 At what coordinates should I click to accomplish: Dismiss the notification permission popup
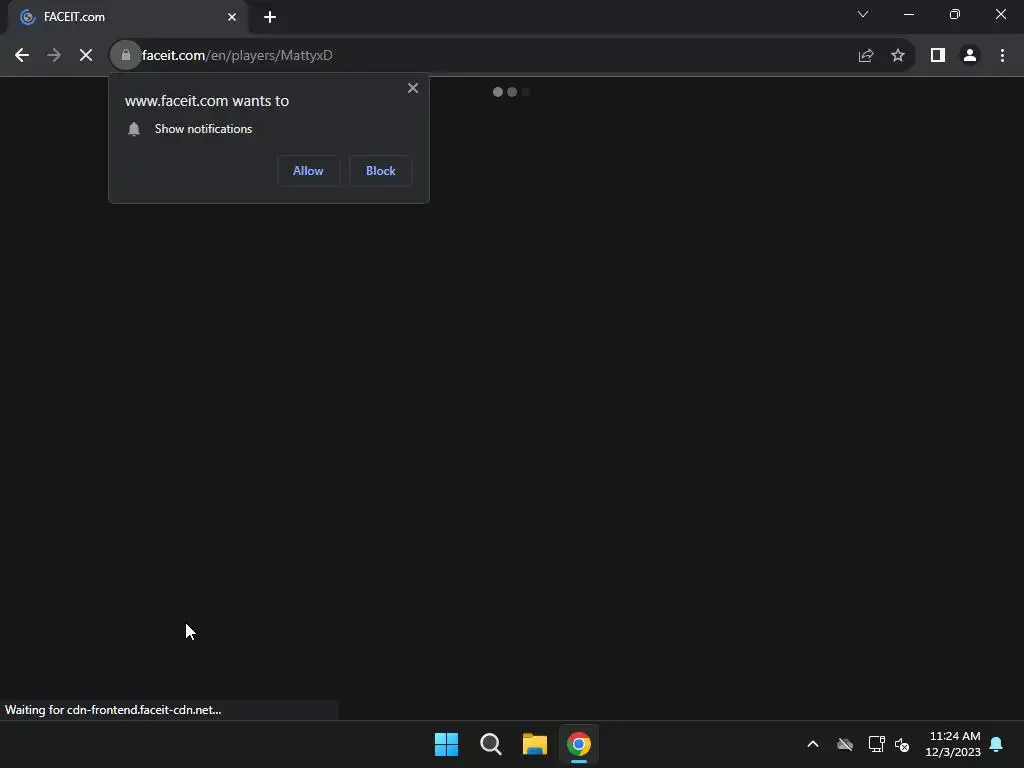pyautogui.click(x=413, y=88)
